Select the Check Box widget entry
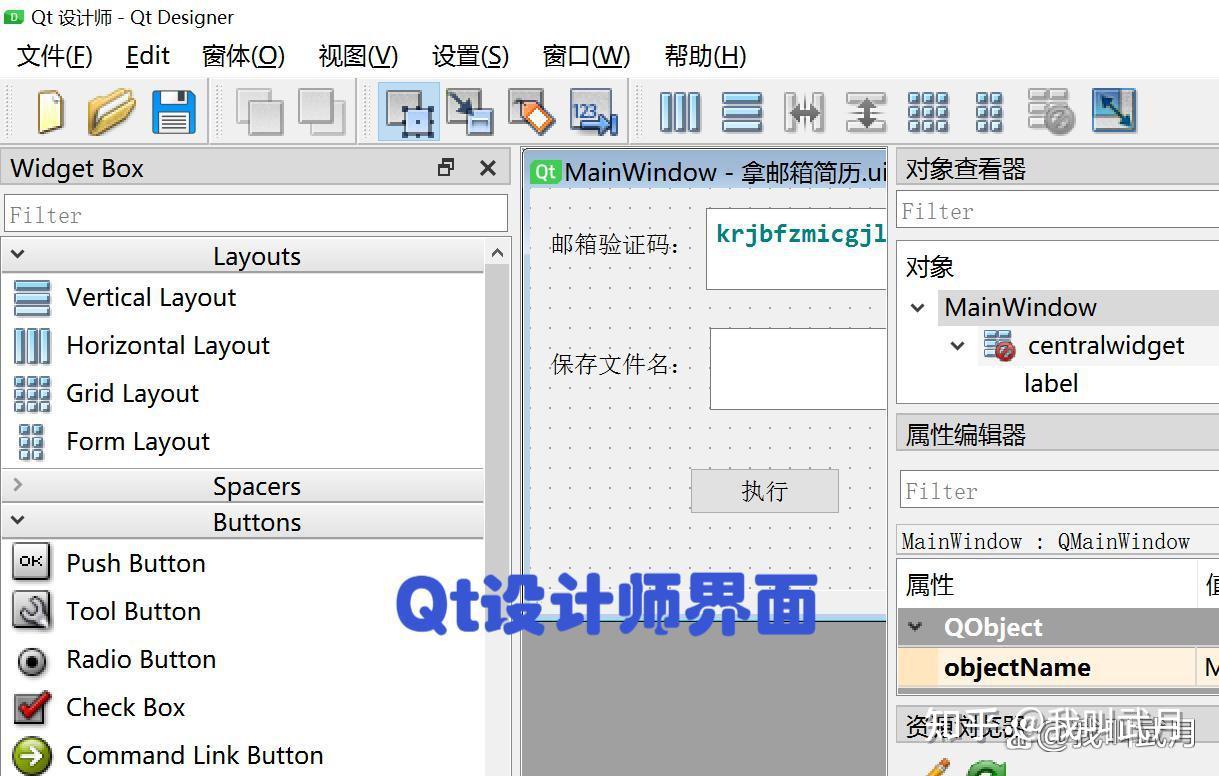Screen dimensions: 1219x776 [125, 707]
